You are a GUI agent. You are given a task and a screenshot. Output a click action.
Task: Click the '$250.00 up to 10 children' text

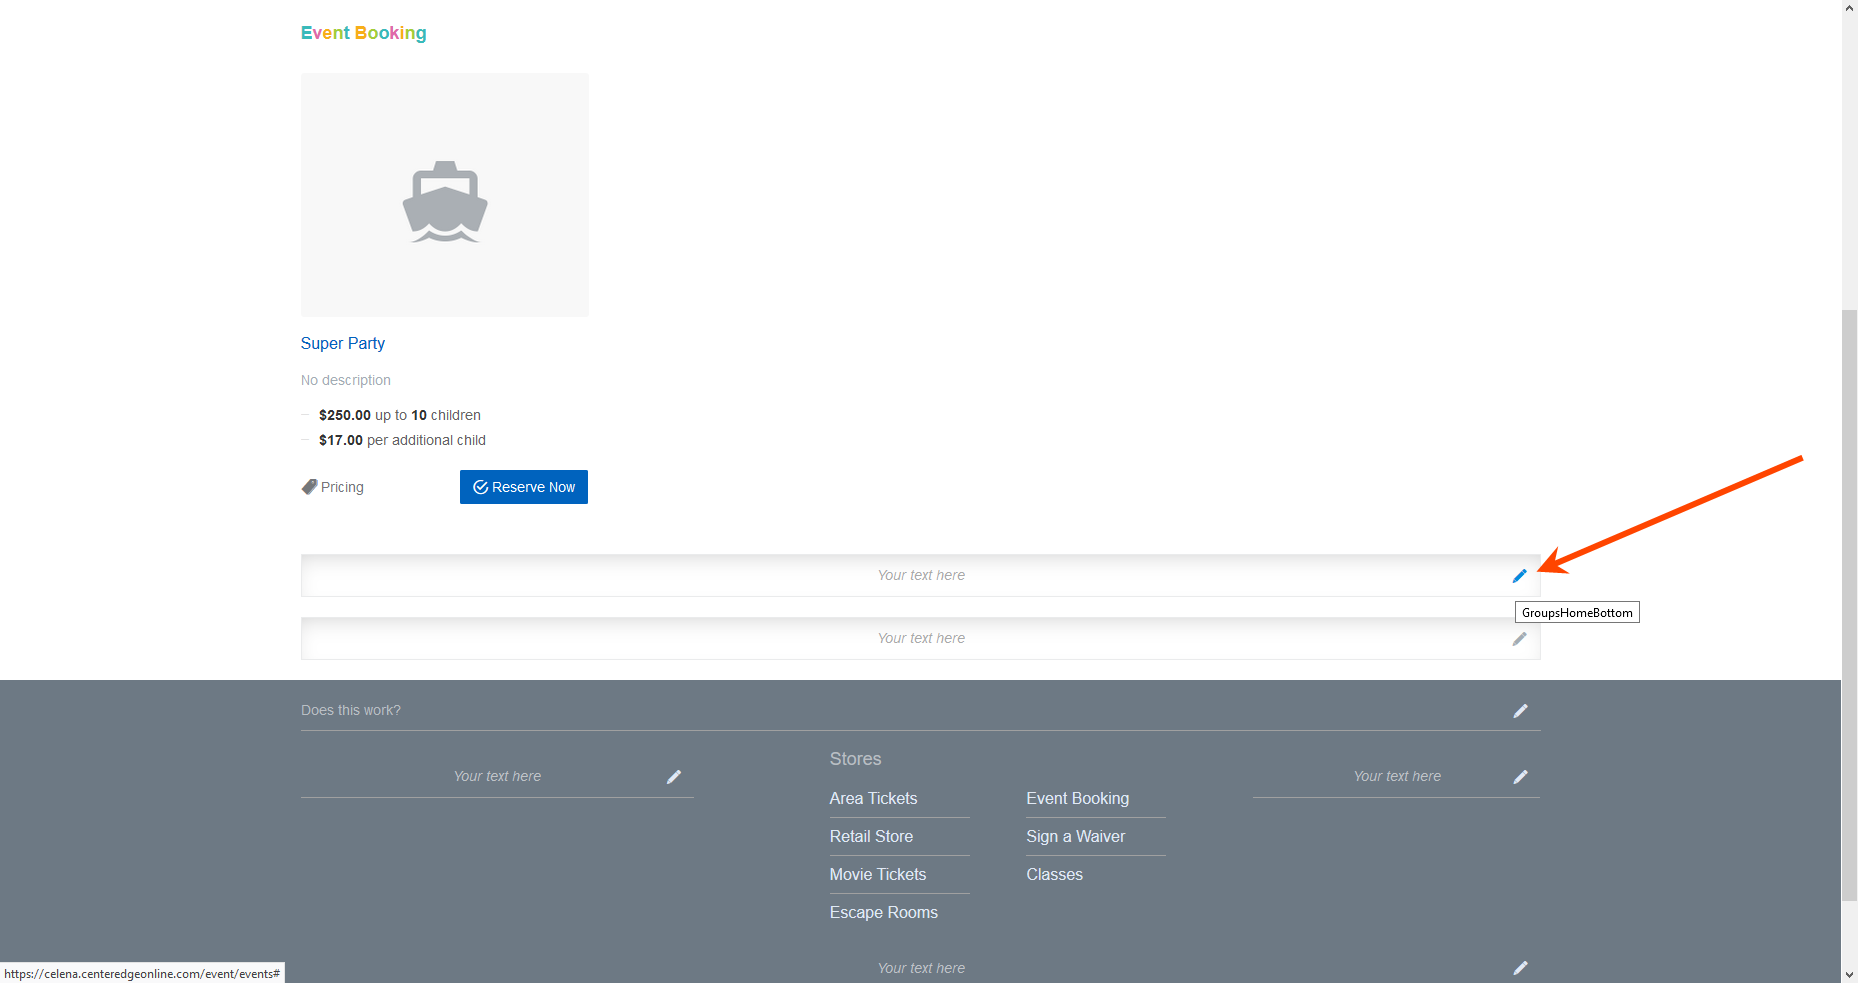tap(400, 415)
